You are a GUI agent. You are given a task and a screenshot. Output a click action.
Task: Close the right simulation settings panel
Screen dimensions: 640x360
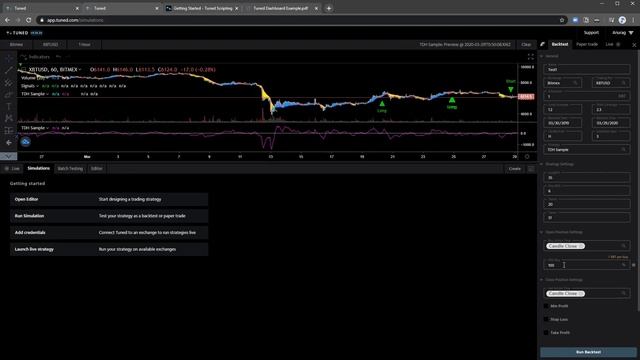[x=634, y=45]
